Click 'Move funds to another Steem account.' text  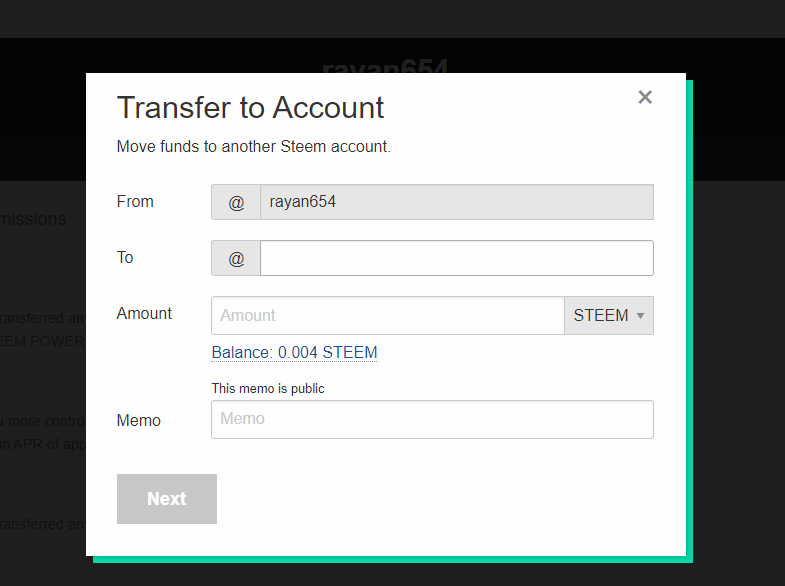(x=253, y=147)
